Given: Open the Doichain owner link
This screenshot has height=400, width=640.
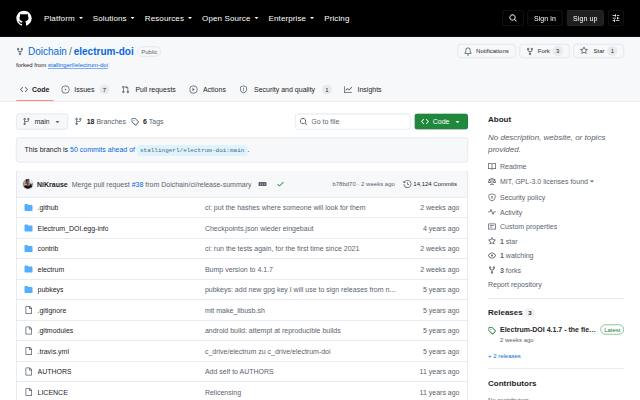Looking at the screenshot, I should 47,51.
